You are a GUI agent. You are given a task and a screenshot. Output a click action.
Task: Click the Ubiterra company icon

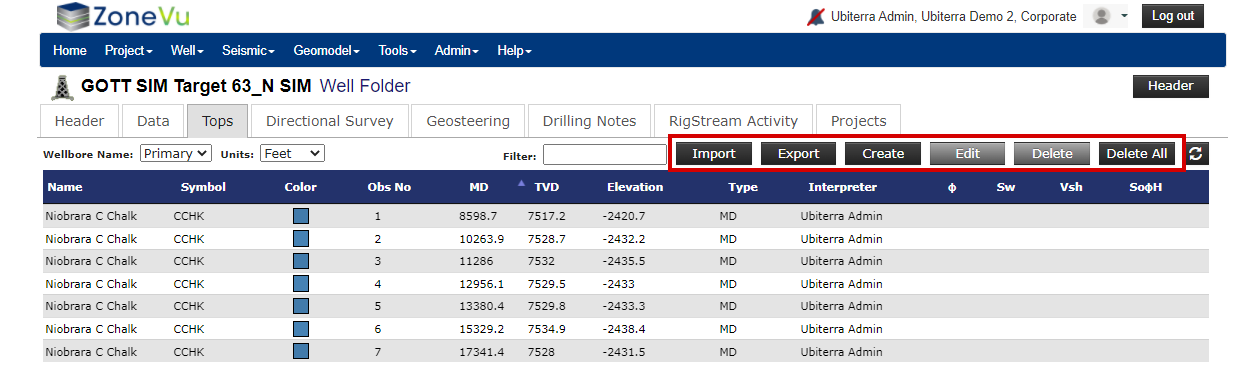(816, 16)
